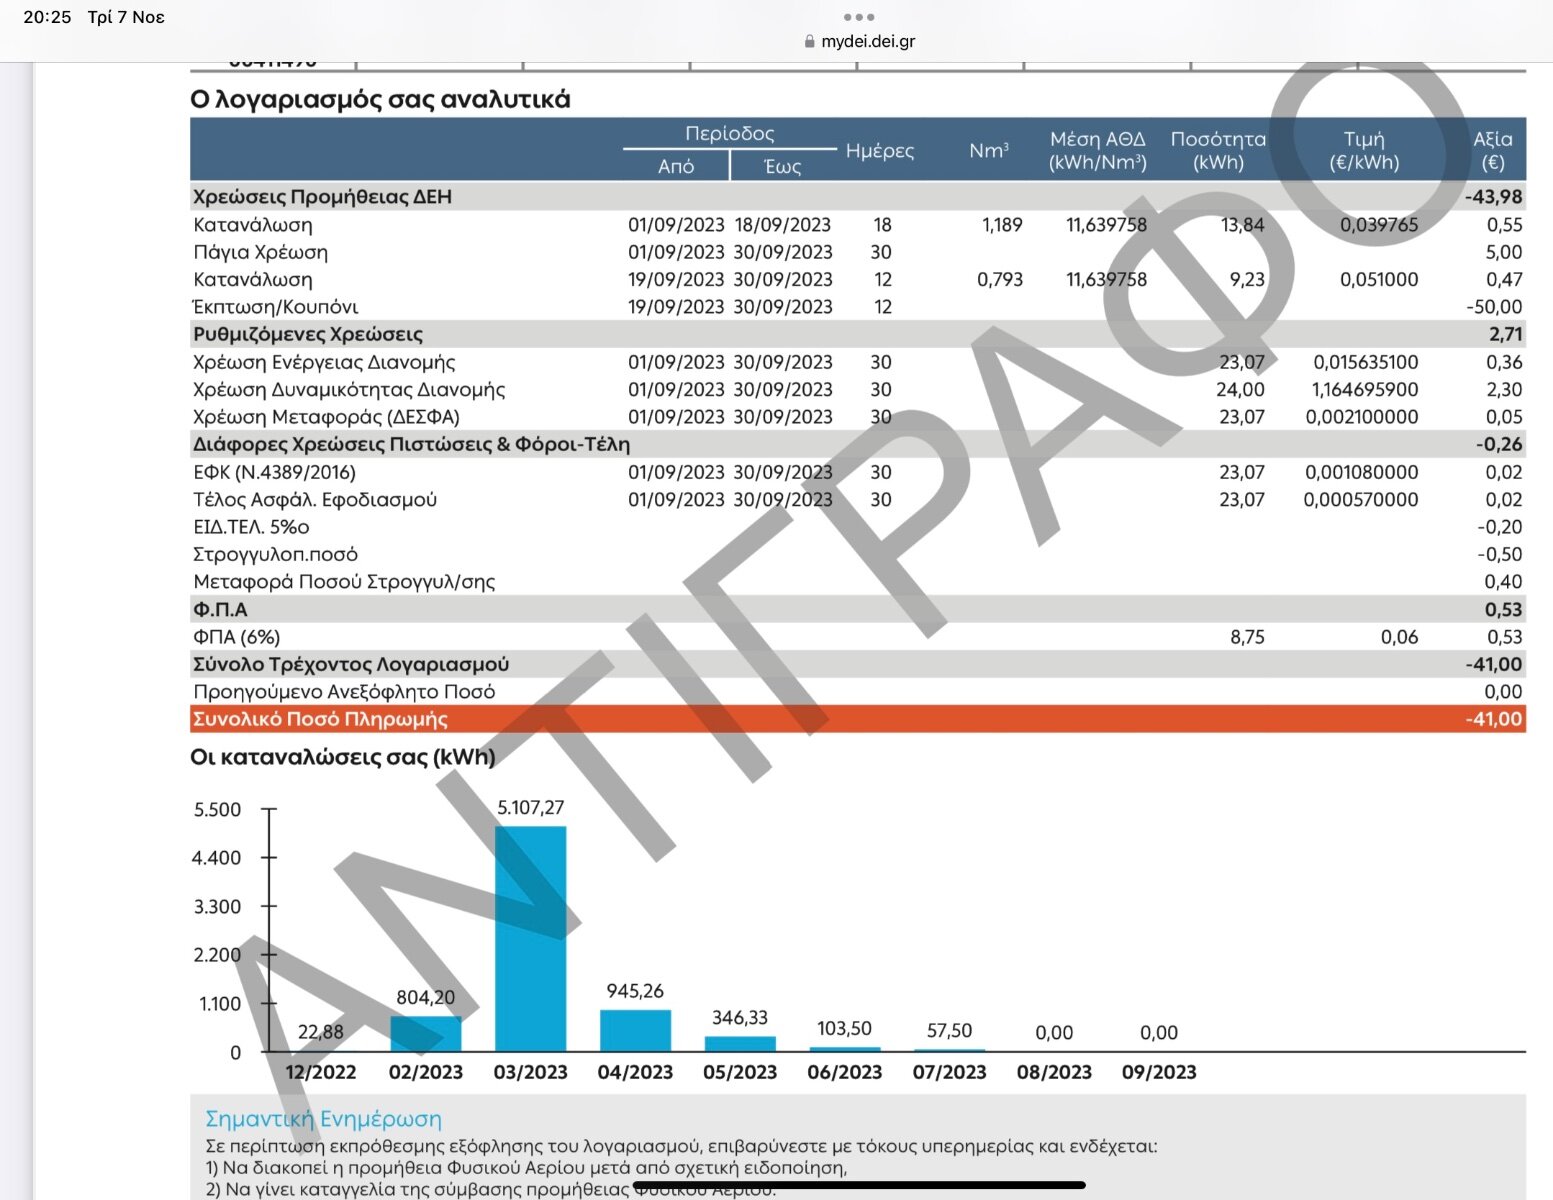The height and width of the screenshot is (1200, 1553).
Task: Click the 'Αξία (€)' column header
Action: tap(1493, 150)
